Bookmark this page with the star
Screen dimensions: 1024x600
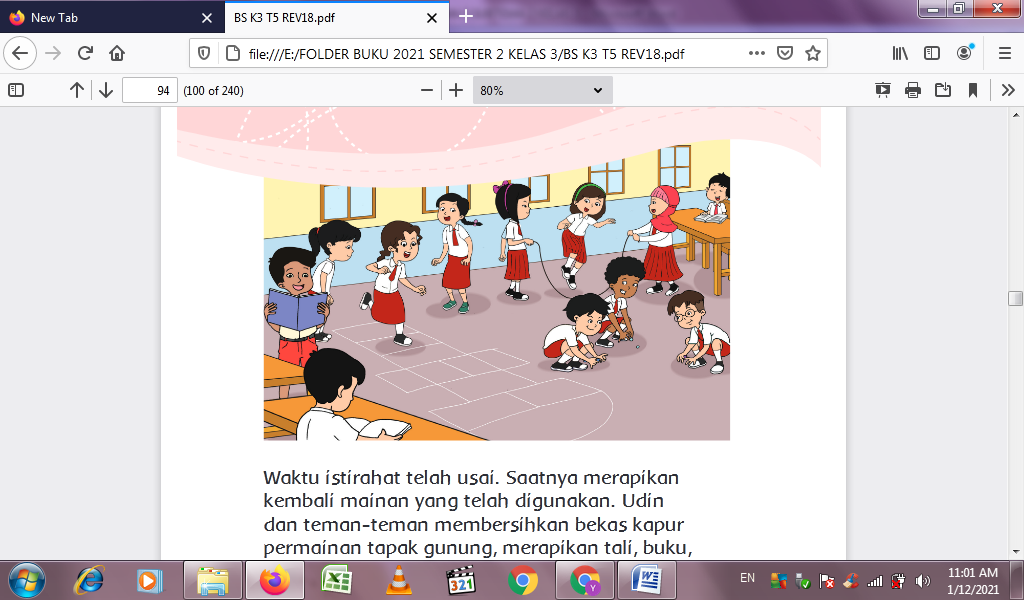point(812,54)
